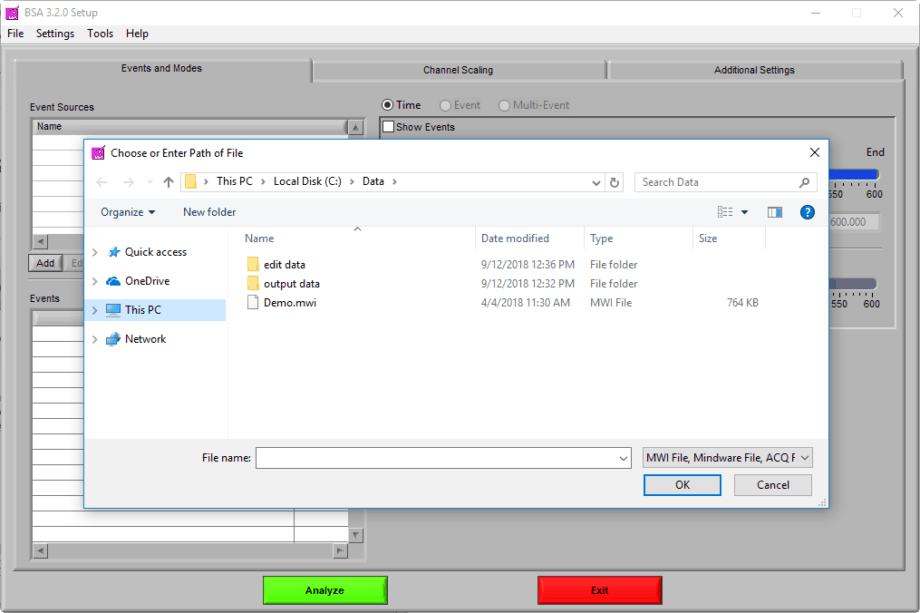
Task: Navigate back using the back arrow
Action: (101, 181)
